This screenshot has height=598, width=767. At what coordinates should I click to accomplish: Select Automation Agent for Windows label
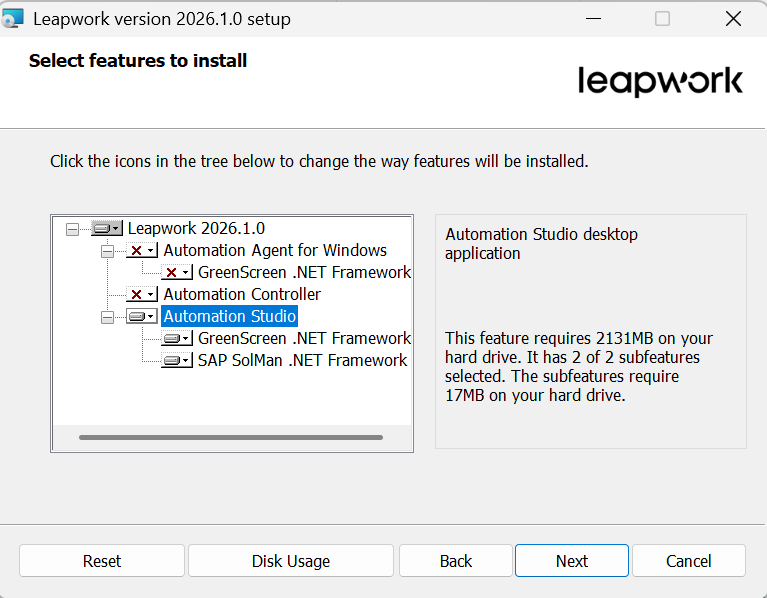pyautogui.click(x=275, y=250)
